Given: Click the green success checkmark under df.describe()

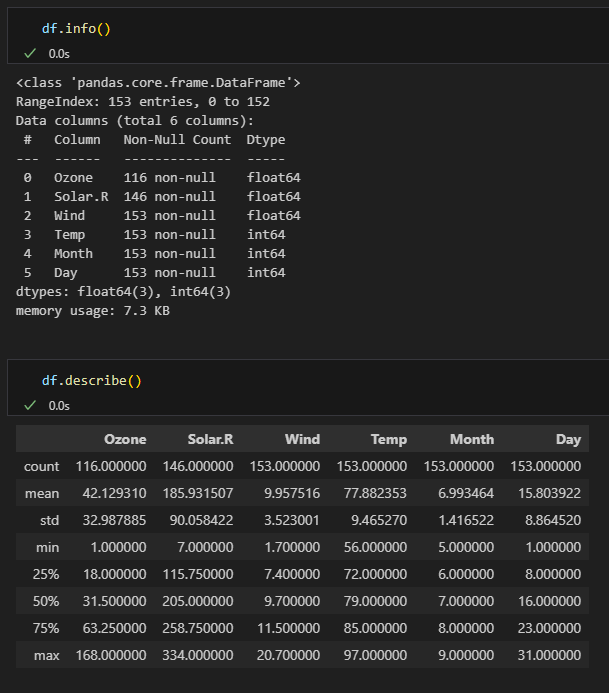Looking at the screenshot, I should (30, 405).
